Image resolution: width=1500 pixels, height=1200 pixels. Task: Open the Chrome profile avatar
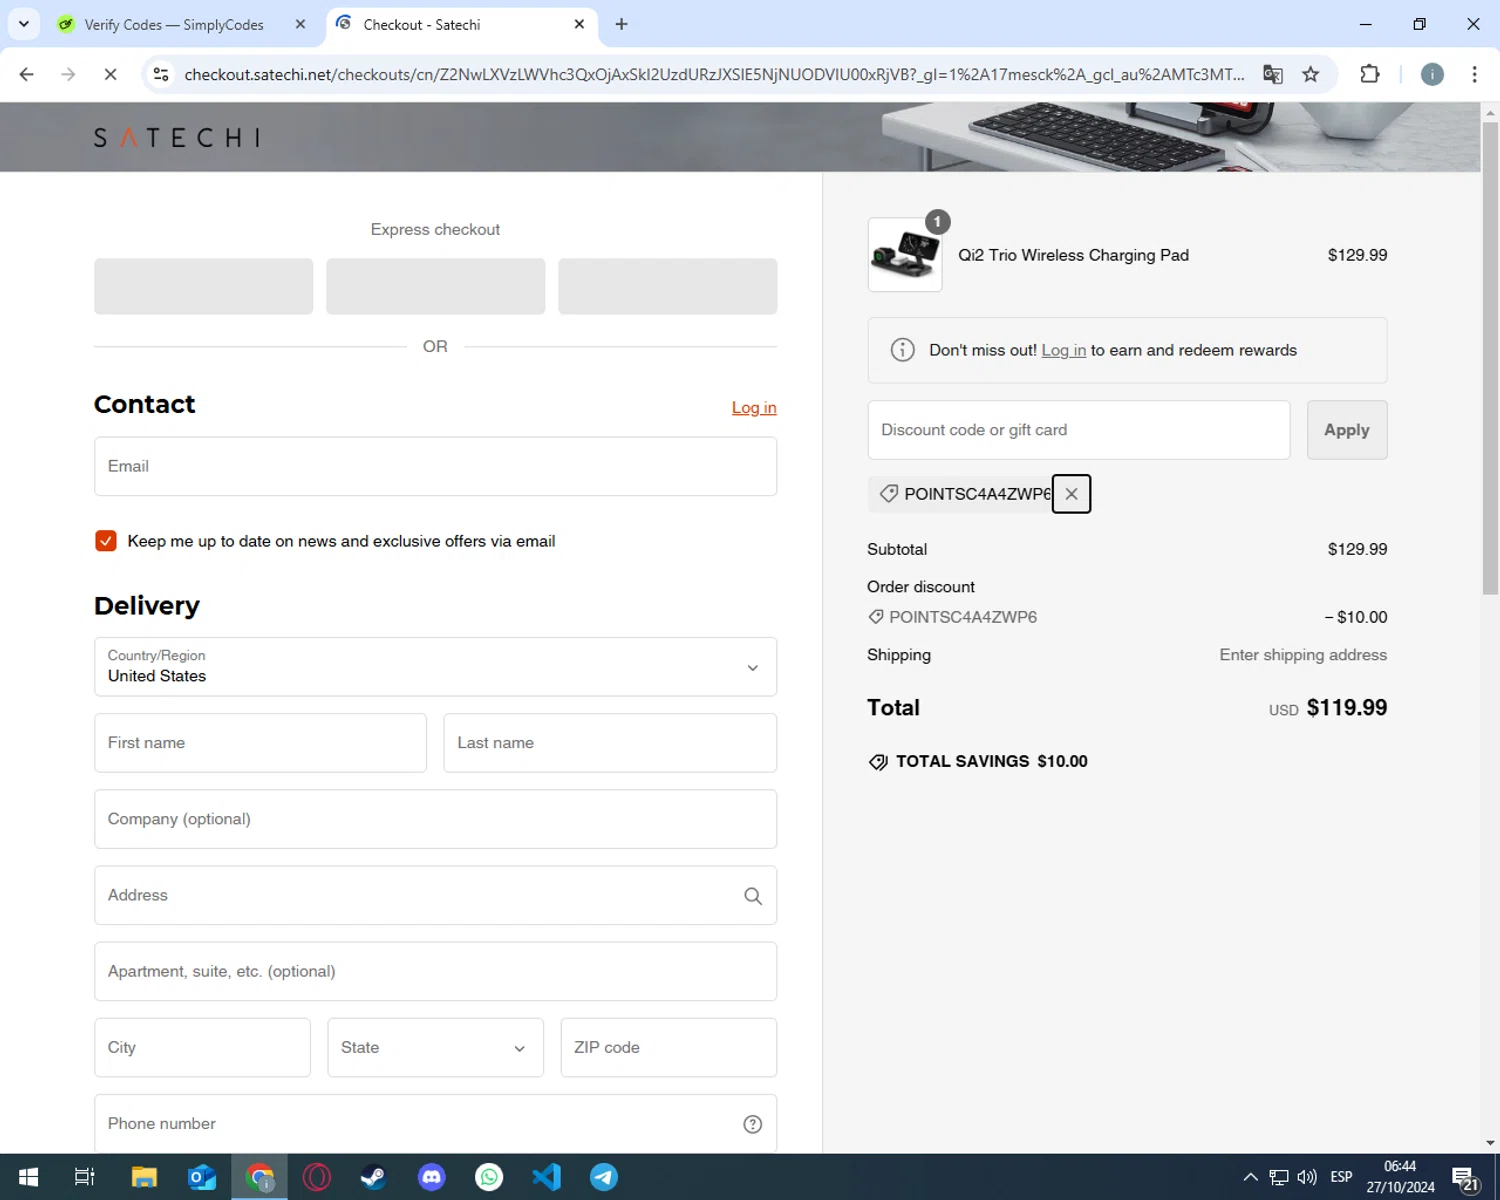[x=1432, y=74]
